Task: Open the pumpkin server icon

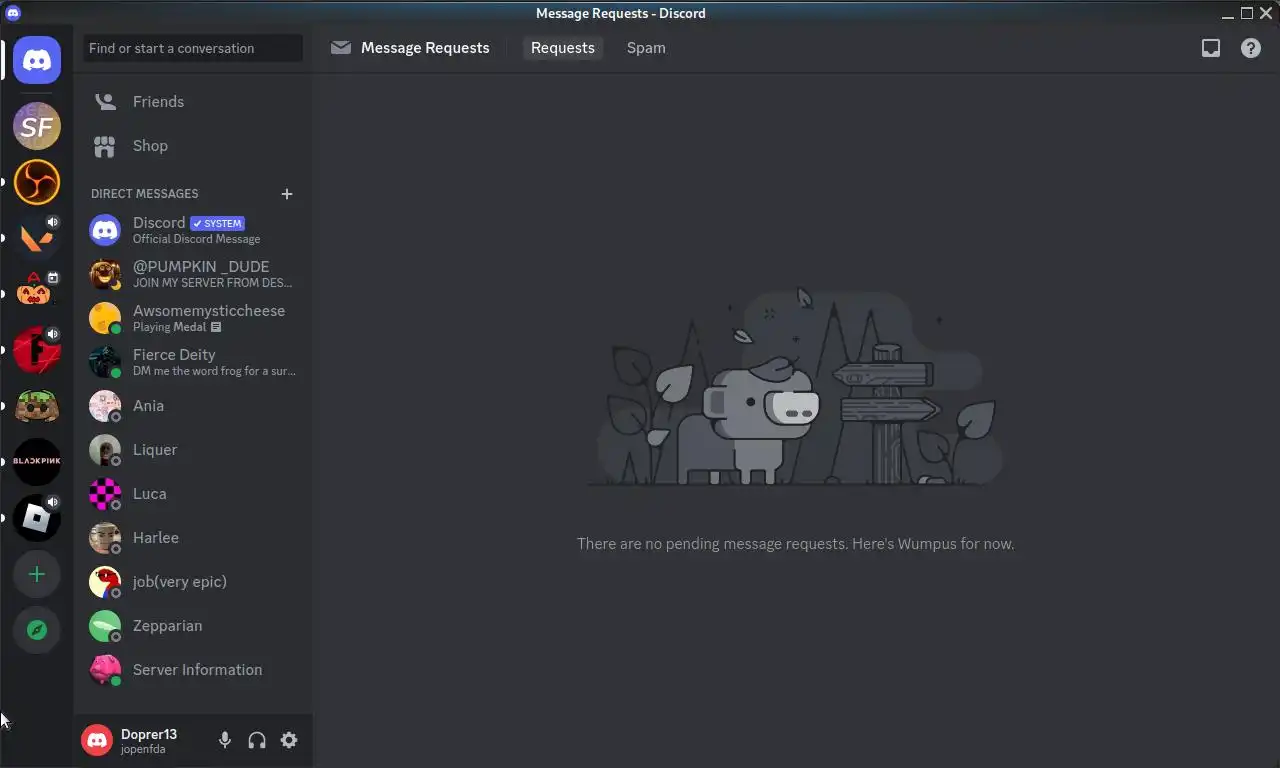Action: click(x=37, y=294)
